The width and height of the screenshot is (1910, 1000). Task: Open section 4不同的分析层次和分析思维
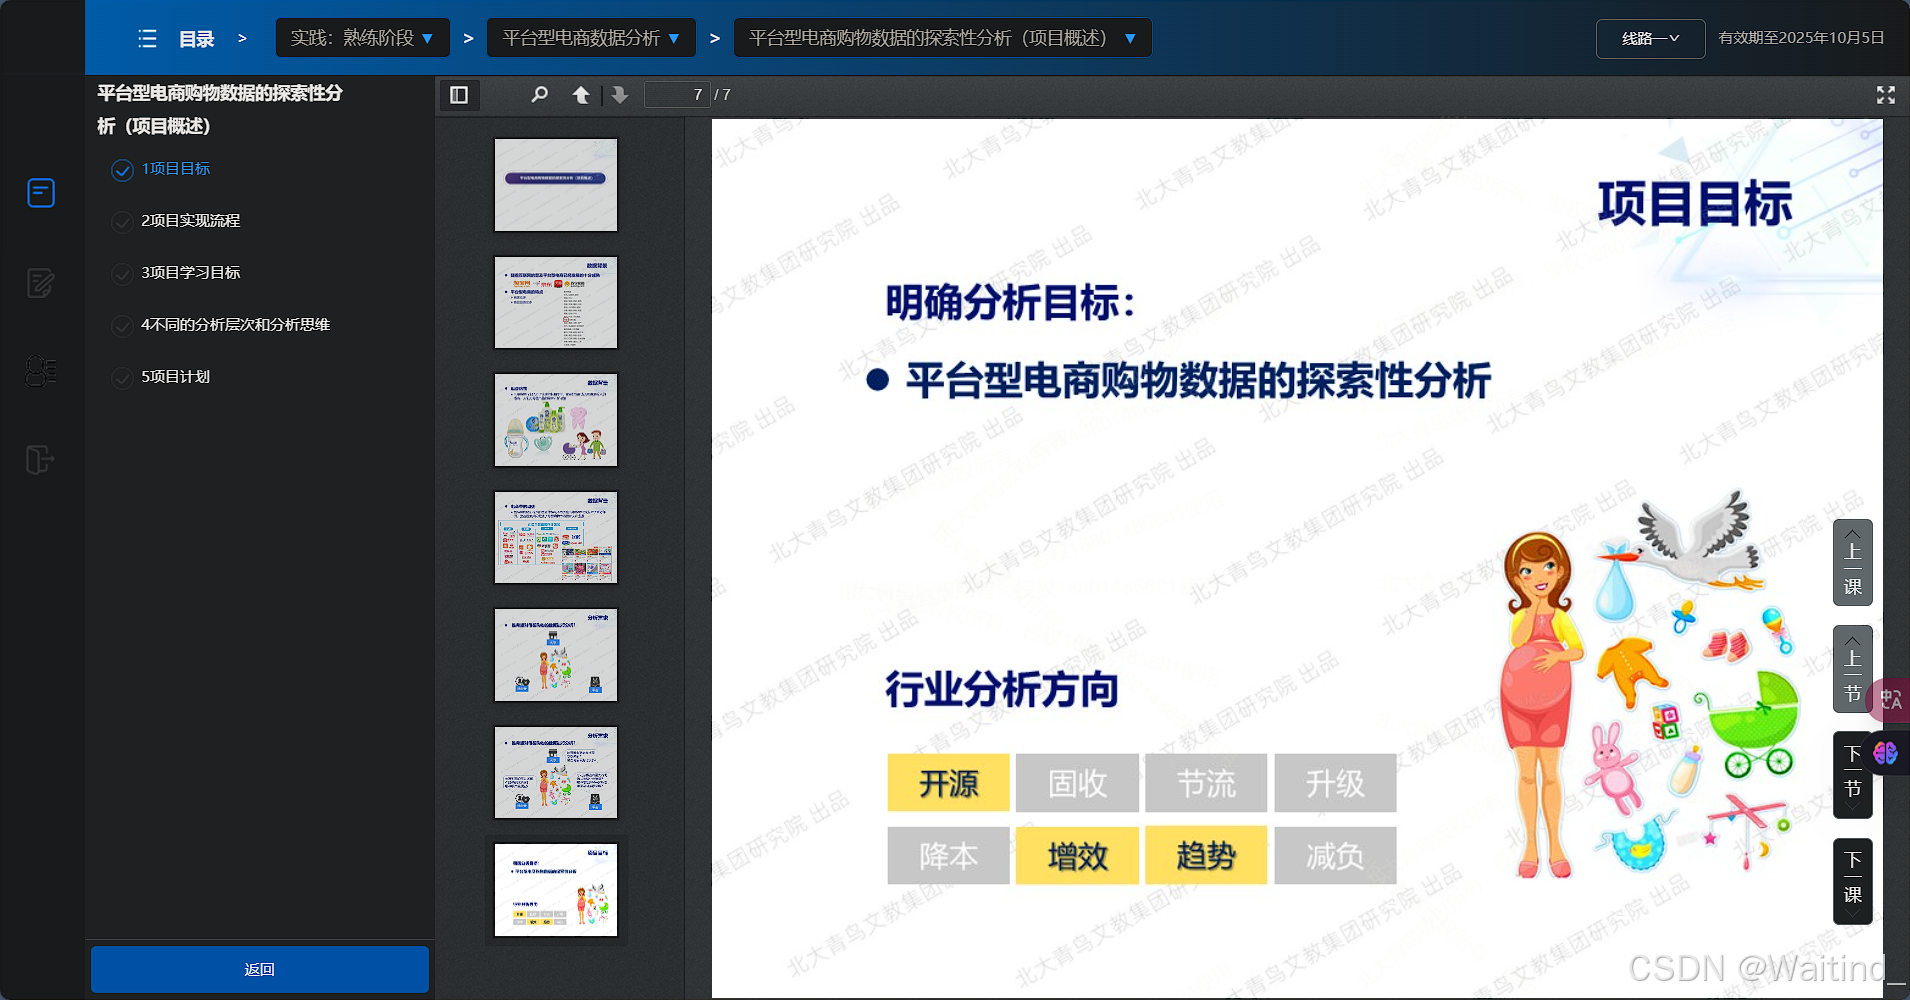[236, 325]
